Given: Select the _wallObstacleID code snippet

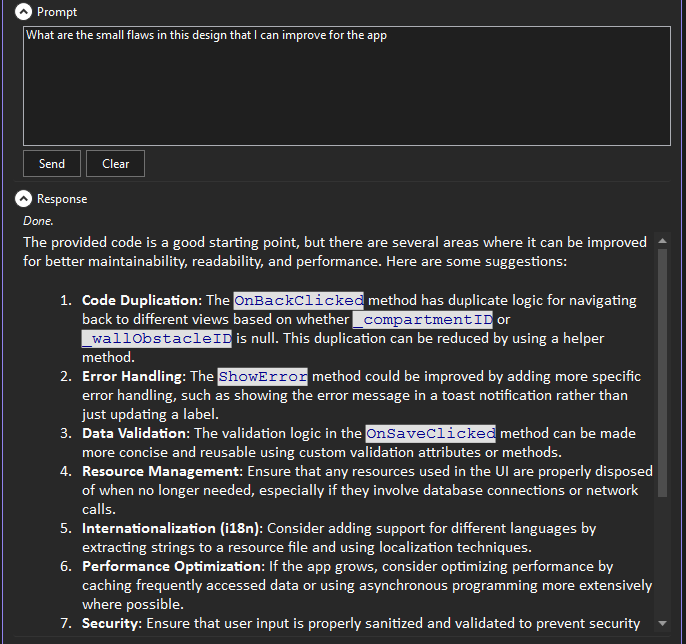Looking at the screenshot, I should tap(157, 338).
